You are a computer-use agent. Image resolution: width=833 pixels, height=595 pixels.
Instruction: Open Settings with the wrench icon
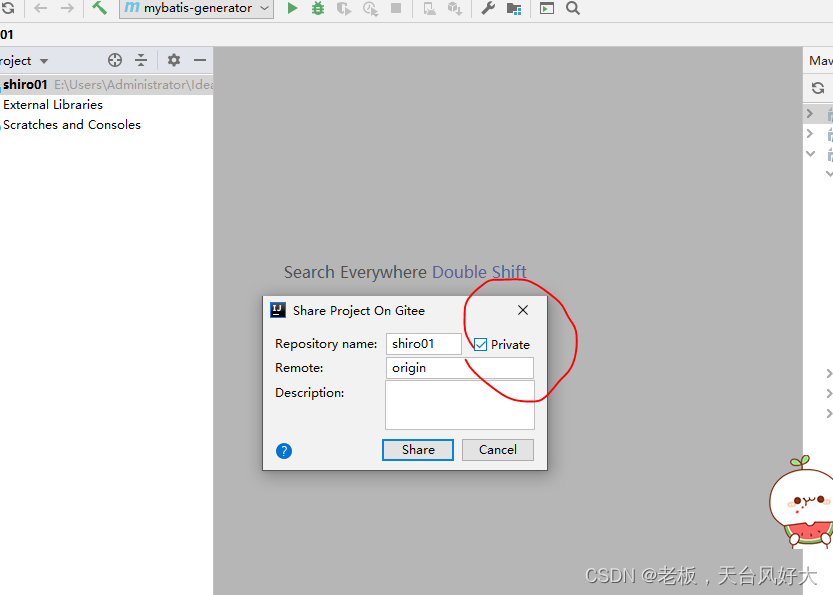[488, 8]
